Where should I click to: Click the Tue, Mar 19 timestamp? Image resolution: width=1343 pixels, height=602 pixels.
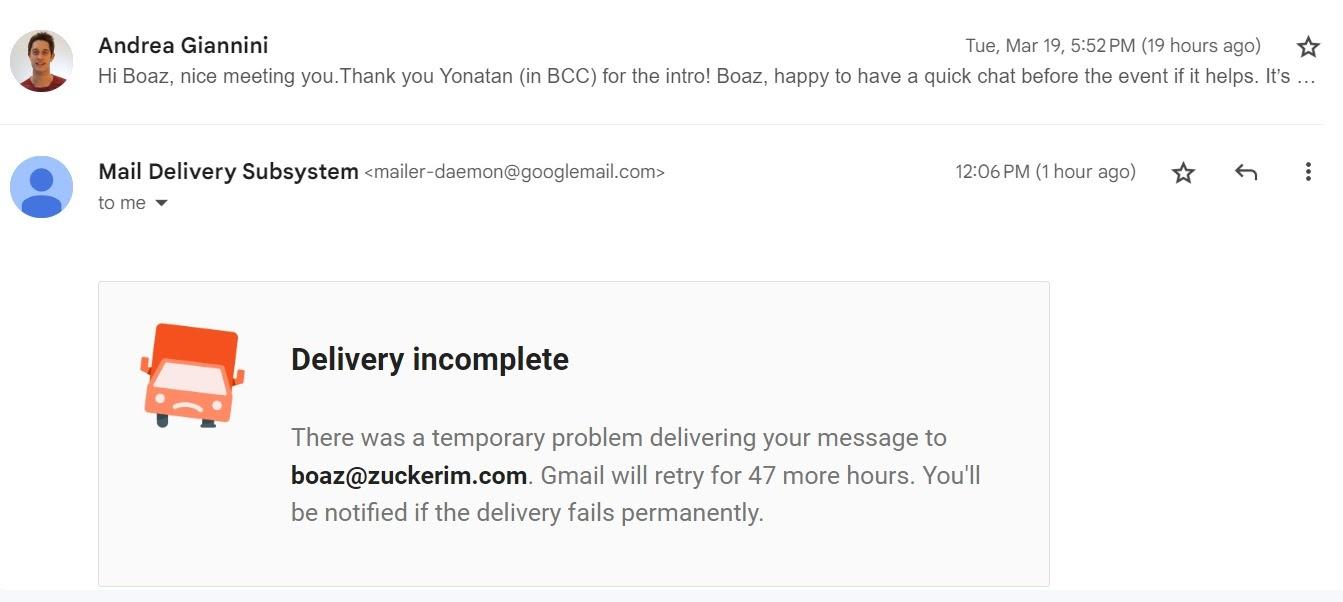(1112, 46)
